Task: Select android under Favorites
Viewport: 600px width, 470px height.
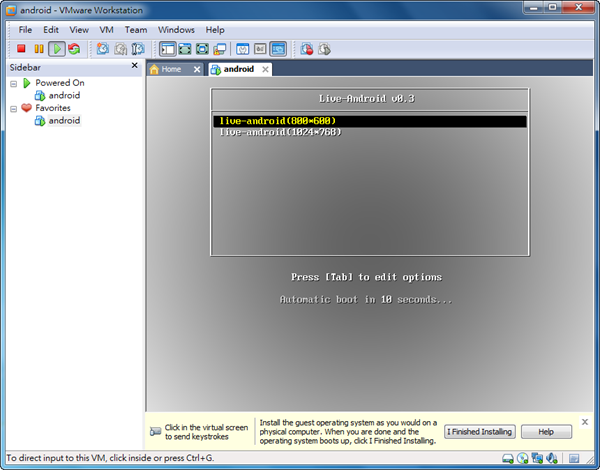Action: [x=64, y=121]
